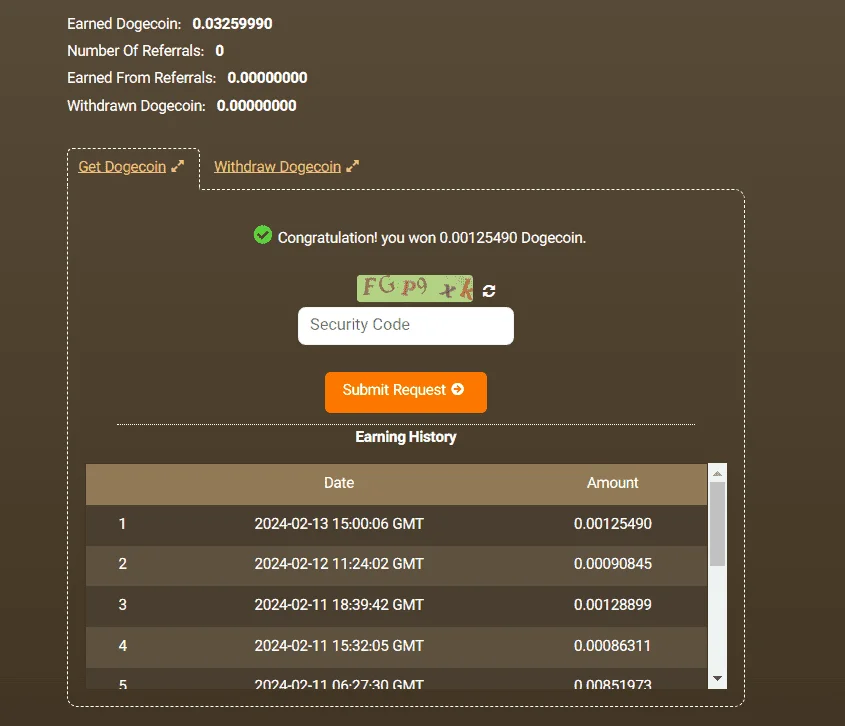Click row number 1 in history table
Image resolution: width=845 pixels, height=726 pixels.
[x=122, y=523]
